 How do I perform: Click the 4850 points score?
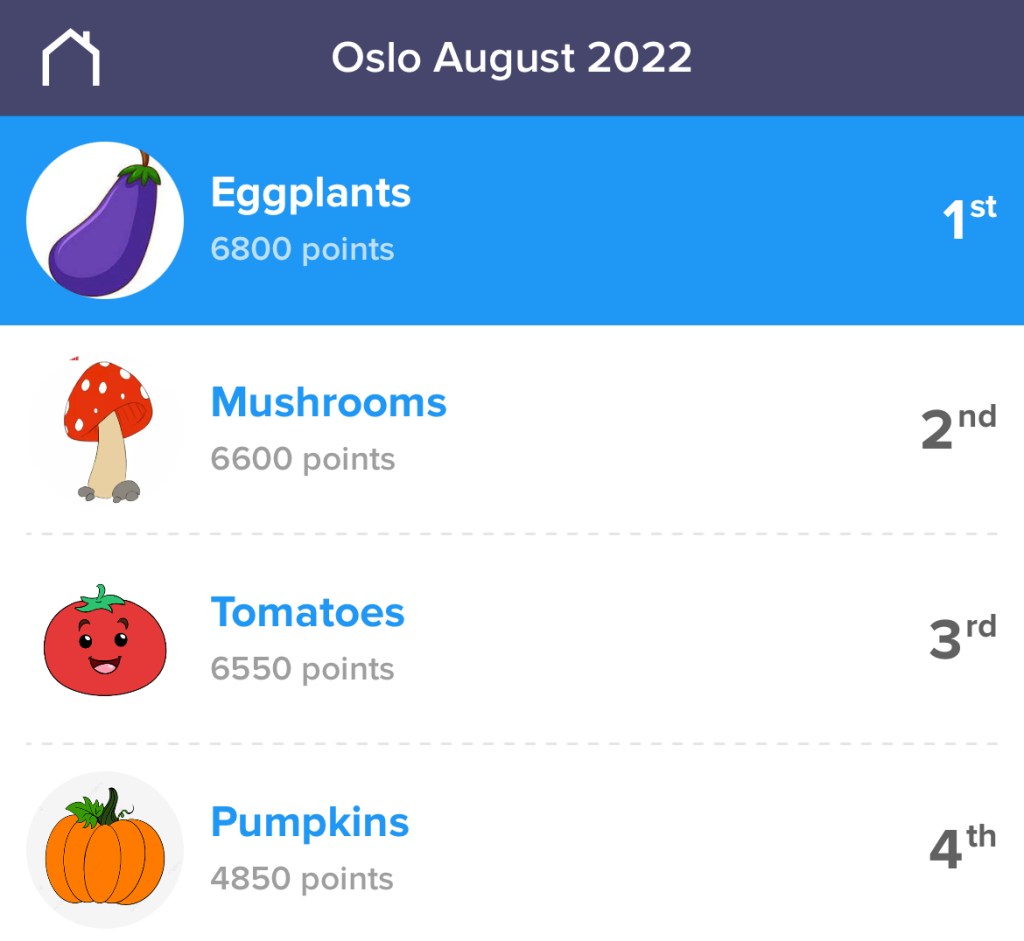pos(302,879)
